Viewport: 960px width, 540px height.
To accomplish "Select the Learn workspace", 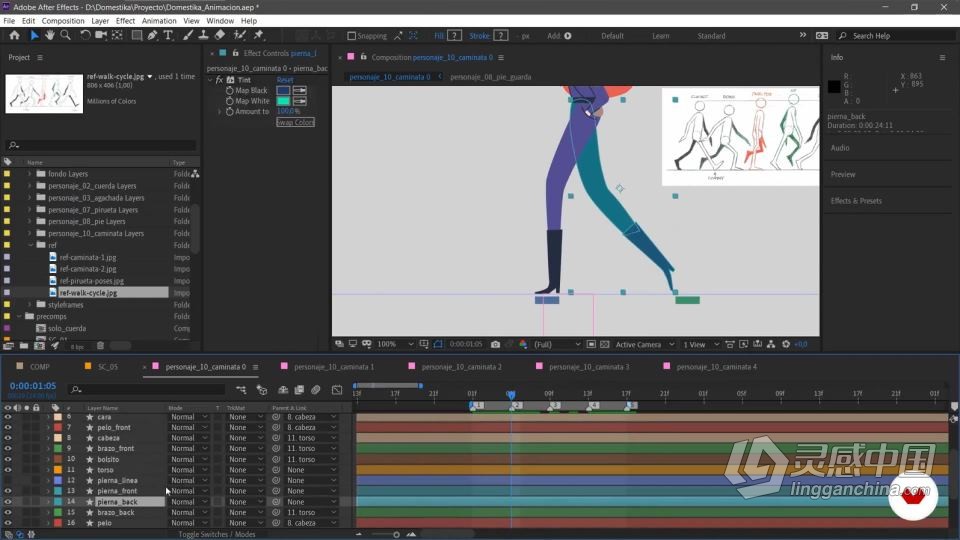I will 661,36.
